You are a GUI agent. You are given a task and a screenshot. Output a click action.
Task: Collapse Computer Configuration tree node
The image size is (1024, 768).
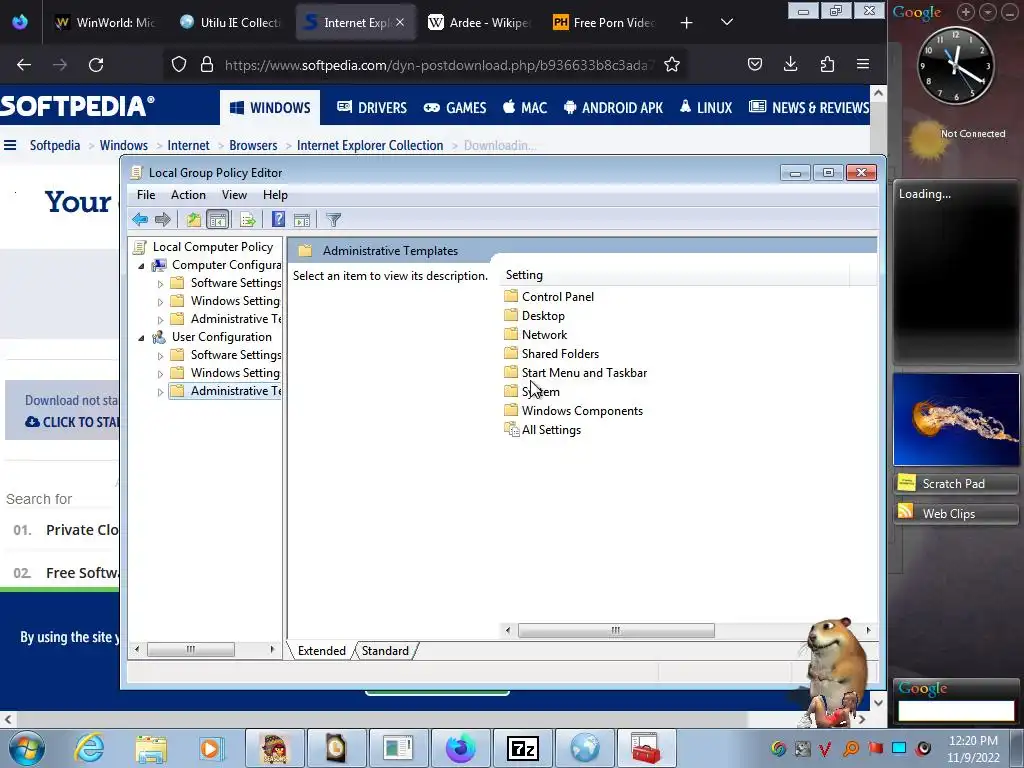[141, 266]
